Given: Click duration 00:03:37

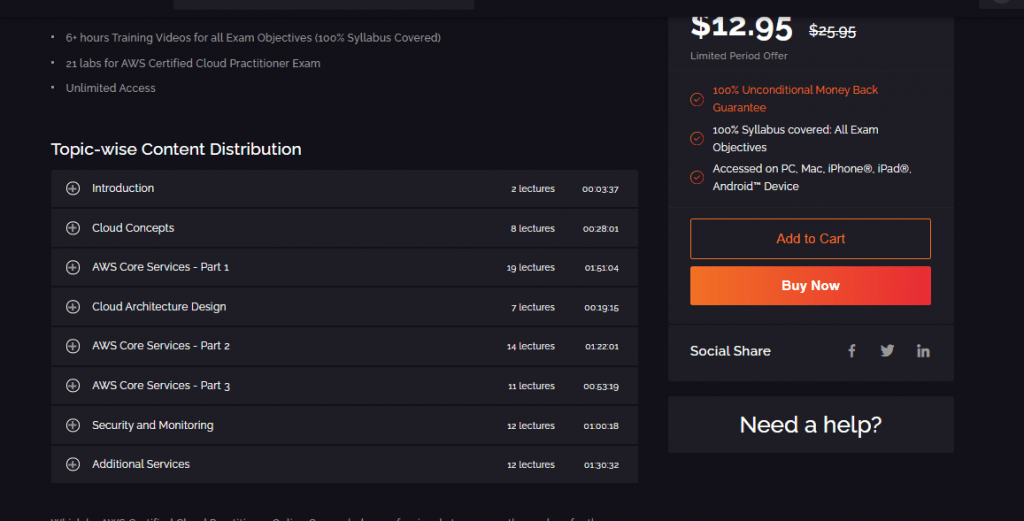Looking at the screenshot, I should (600, 189).
